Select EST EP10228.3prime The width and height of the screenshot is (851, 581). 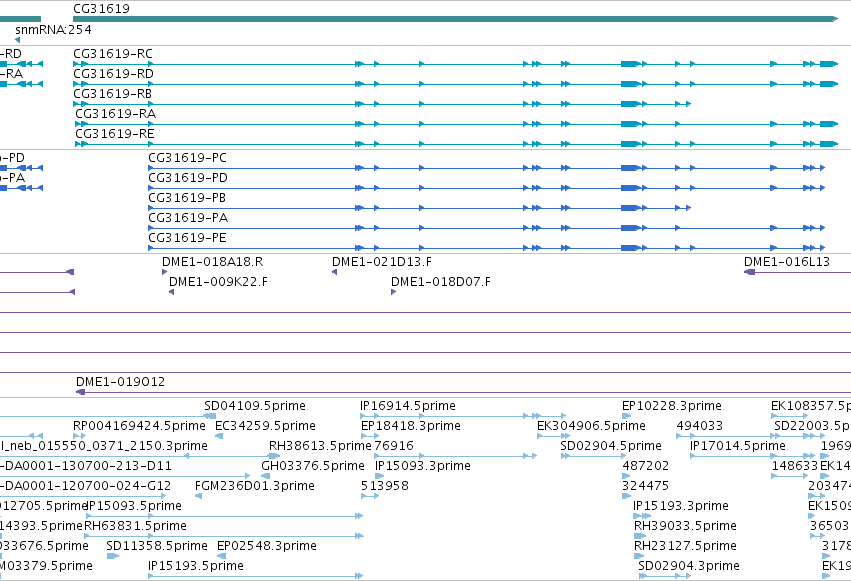click(671, 406)
